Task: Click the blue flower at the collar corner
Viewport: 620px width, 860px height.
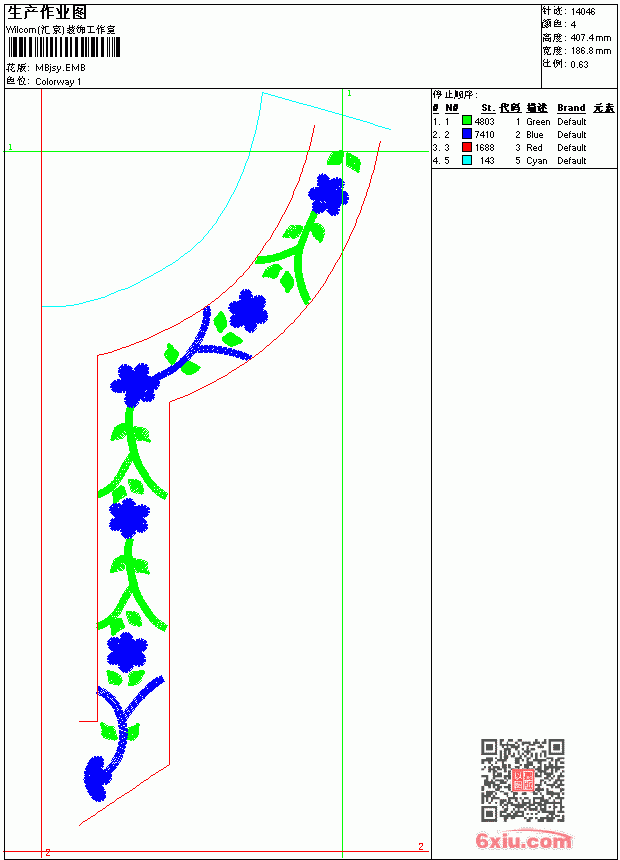Action: tap(135, 384)
